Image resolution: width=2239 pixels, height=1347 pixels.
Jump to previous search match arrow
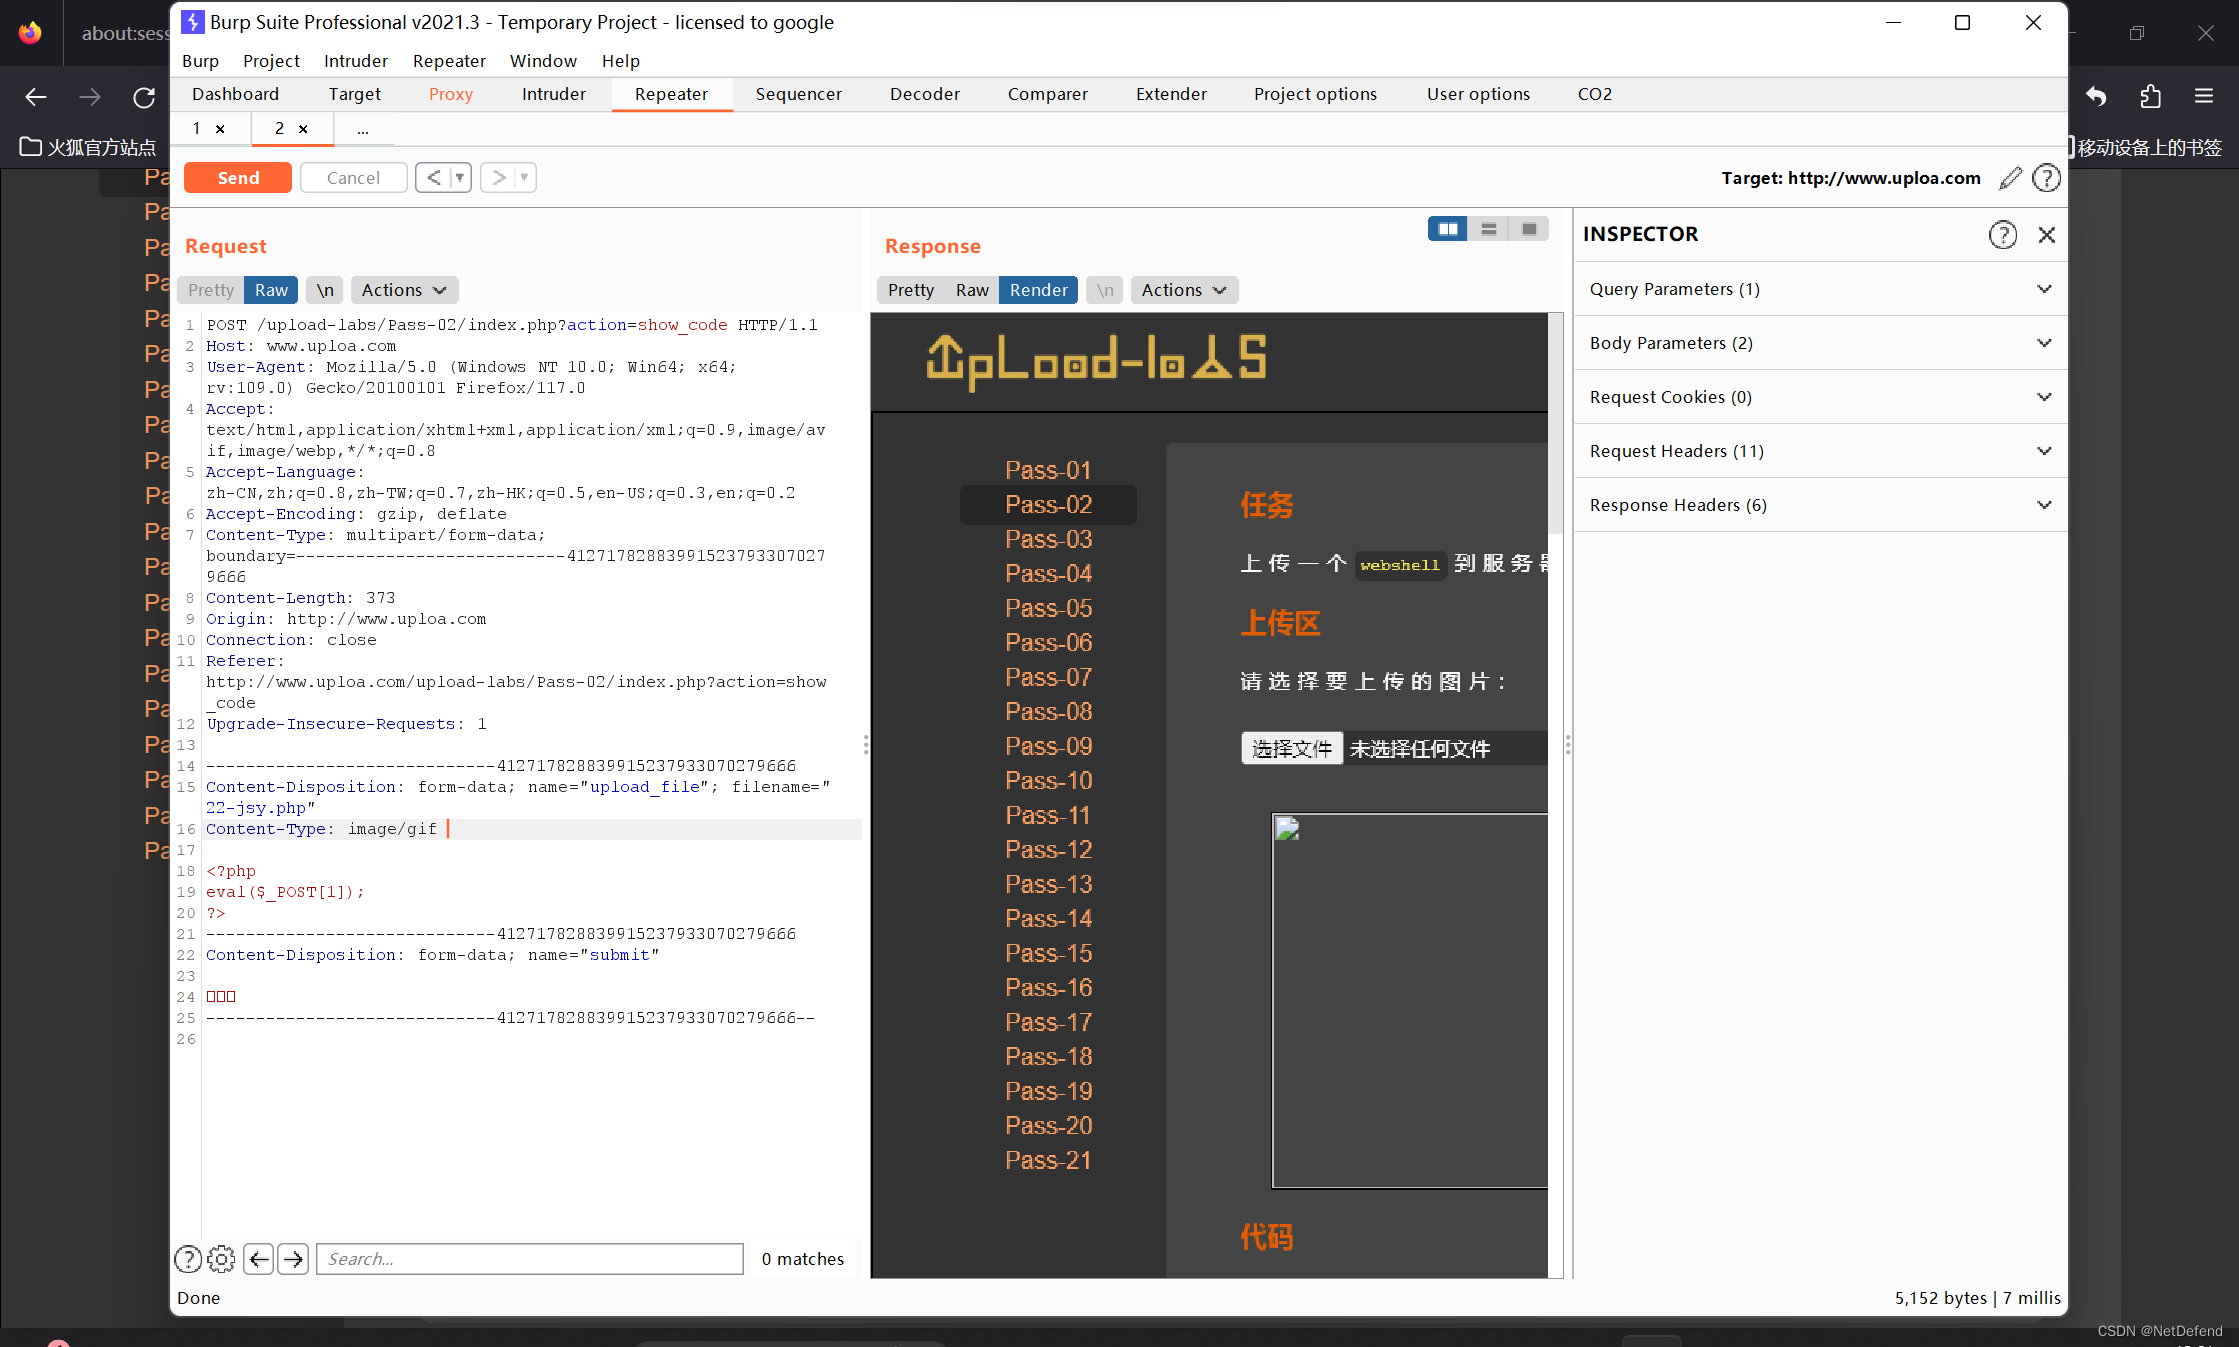tap(259, 1259)
